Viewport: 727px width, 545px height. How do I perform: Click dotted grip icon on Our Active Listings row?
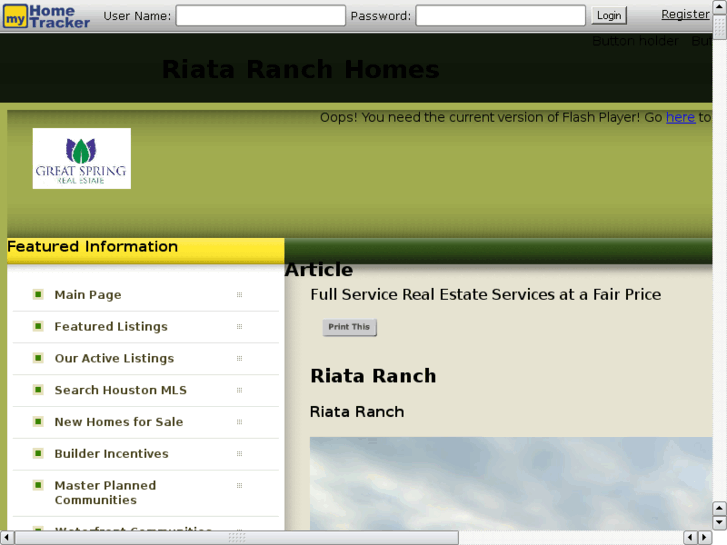tap(239, 358)
